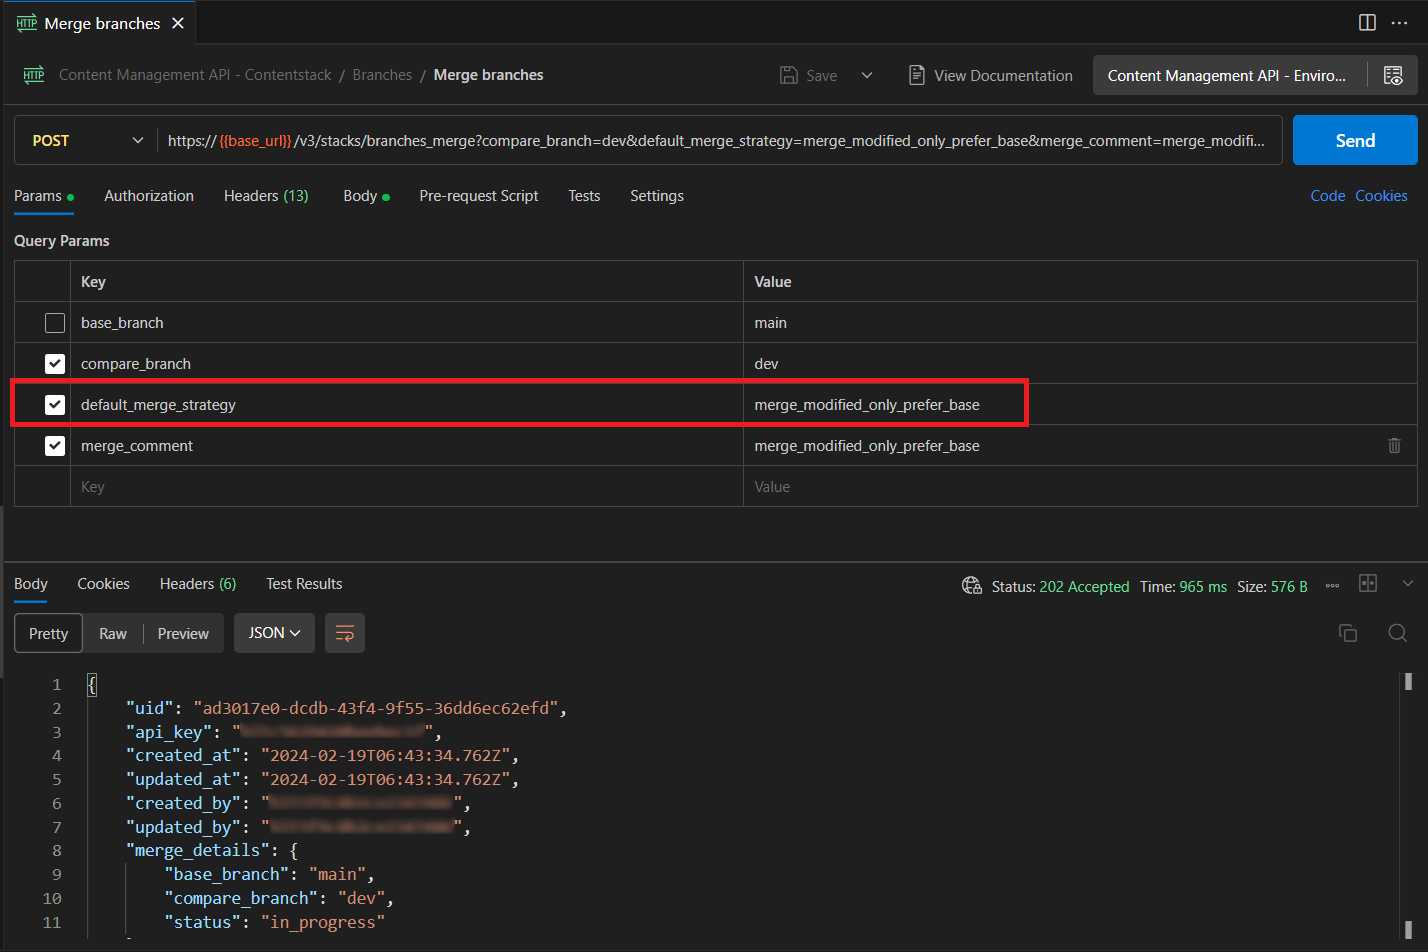Screen dimensions: 1428x952
Task: Click the request URL field
Action: coord(718,141)
